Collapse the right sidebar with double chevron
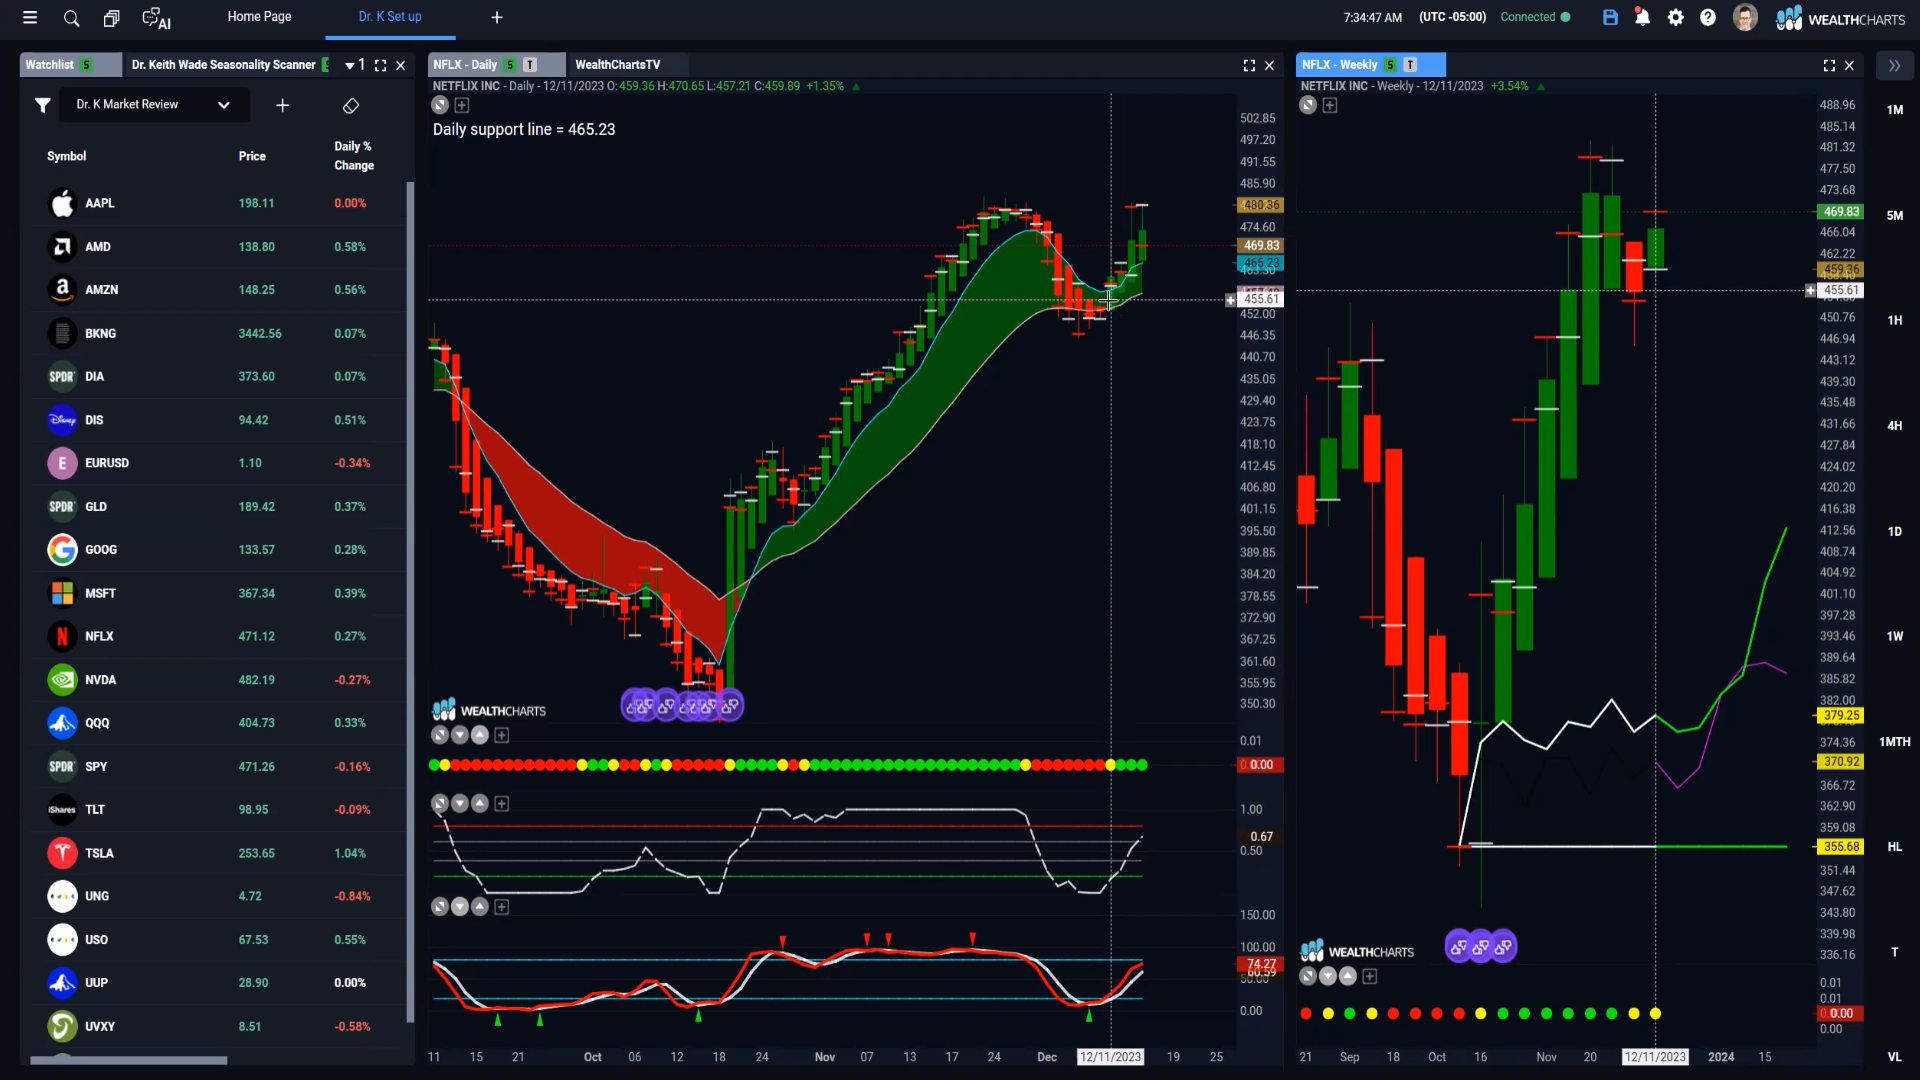Image resolution: width=1920 pixels, height=1080 pixels. pos(1894,65)
